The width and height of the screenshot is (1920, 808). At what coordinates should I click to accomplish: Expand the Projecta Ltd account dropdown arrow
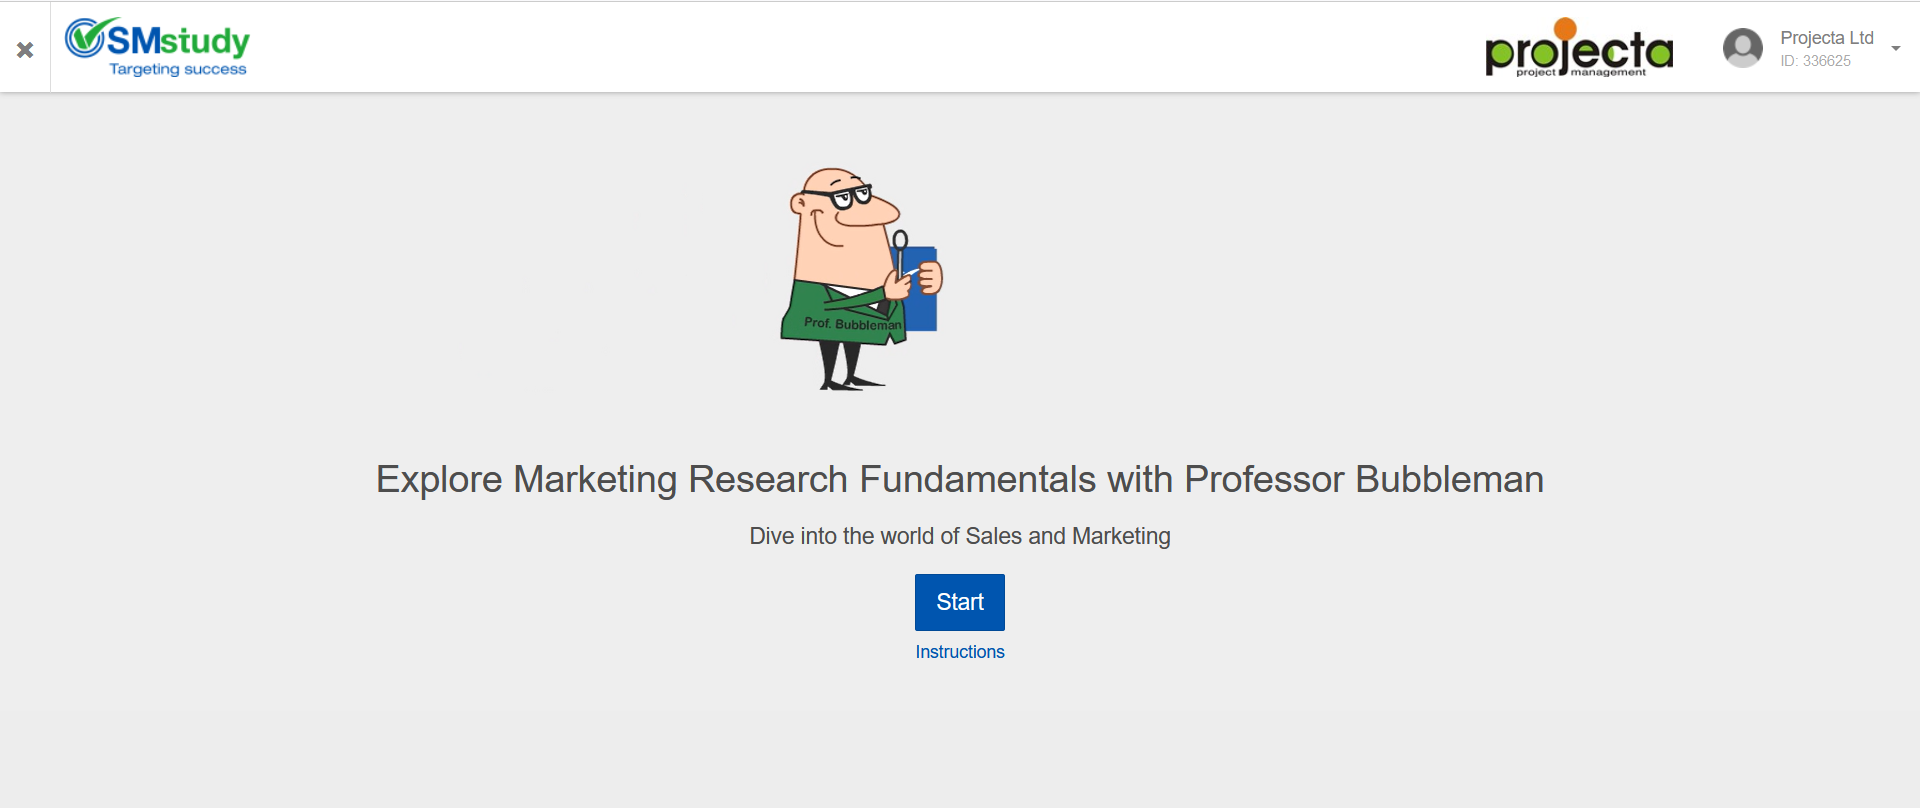pos(1896,48)
